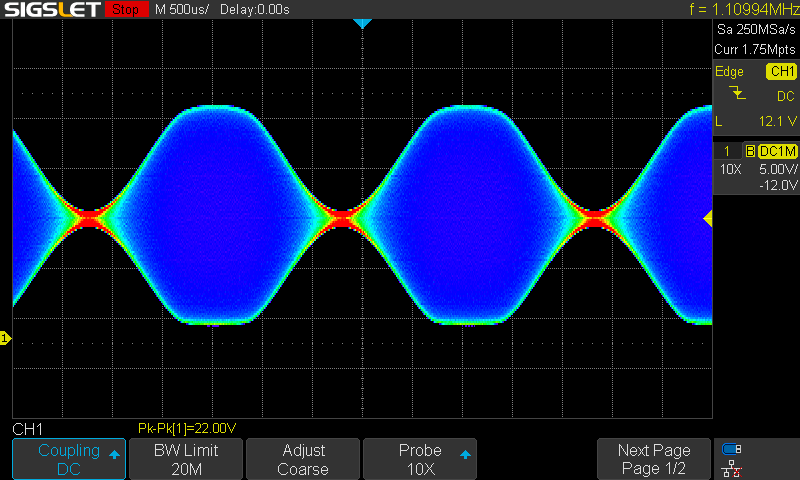800x480 pixels.
Task: Click the Delay:0.00s readout
Action: [x=255, y=9]
